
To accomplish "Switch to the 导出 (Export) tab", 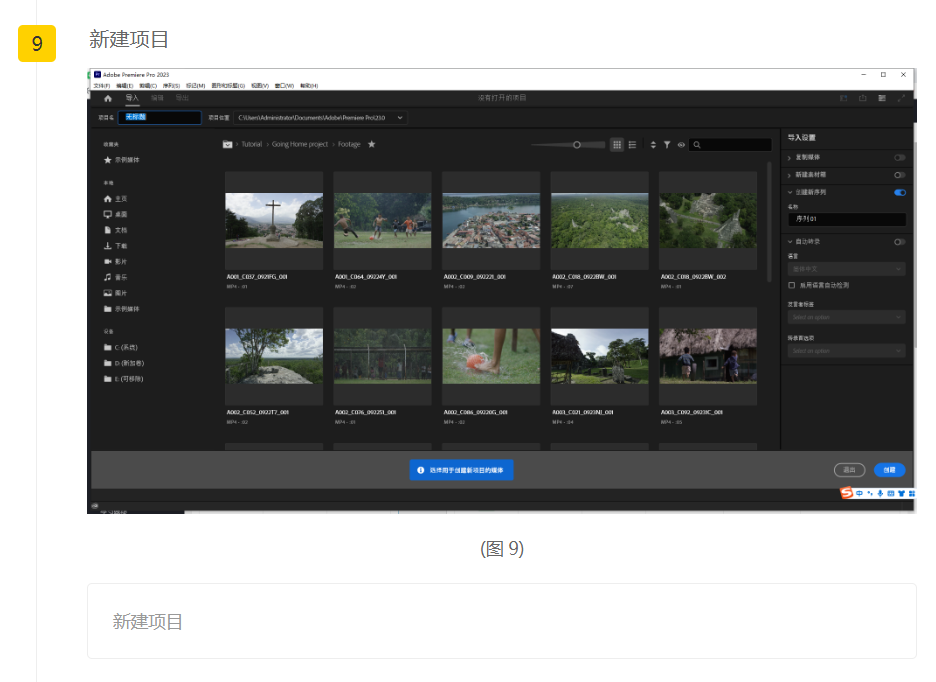I will [182, 98].
